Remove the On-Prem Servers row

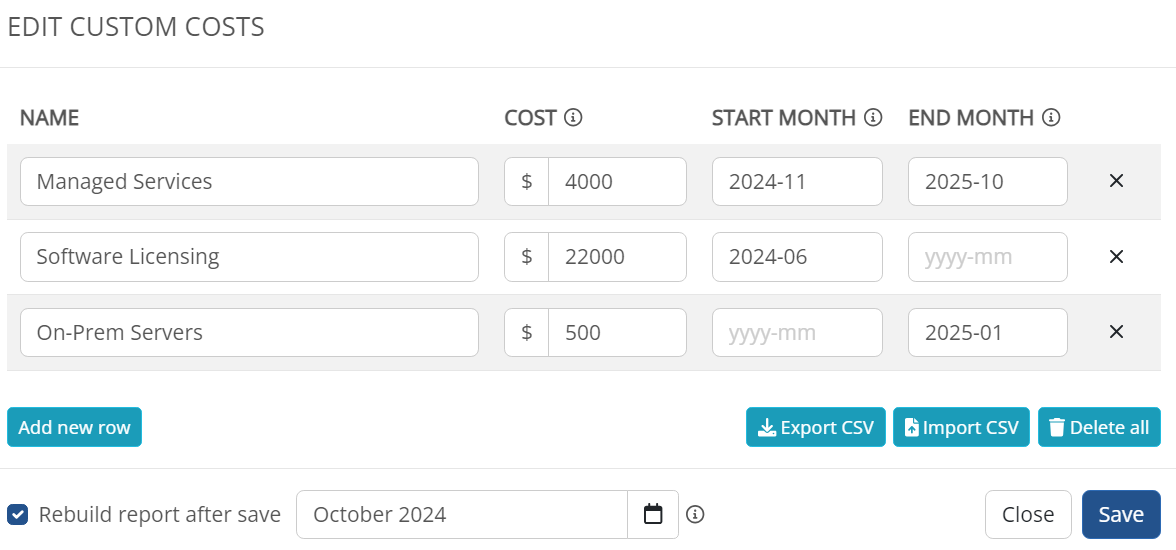[1116, 332]
